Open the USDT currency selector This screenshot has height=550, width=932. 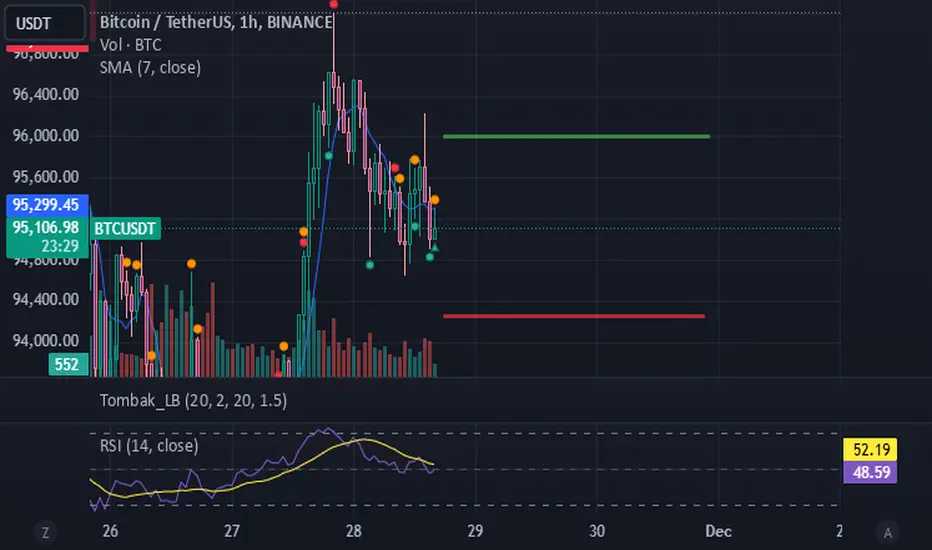point(45,23)
